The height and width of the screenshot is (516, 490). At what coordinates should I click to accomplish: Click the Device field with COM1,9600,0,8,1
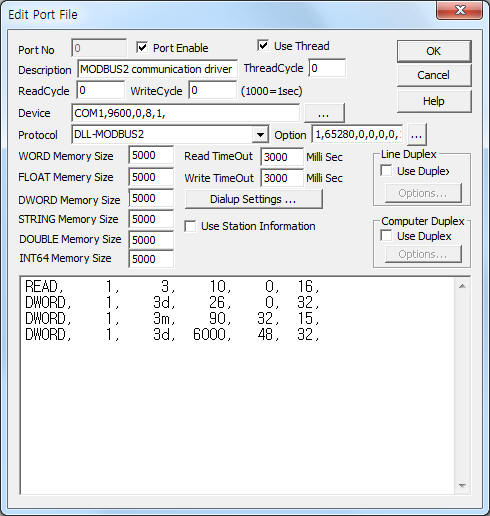(185, 113)
